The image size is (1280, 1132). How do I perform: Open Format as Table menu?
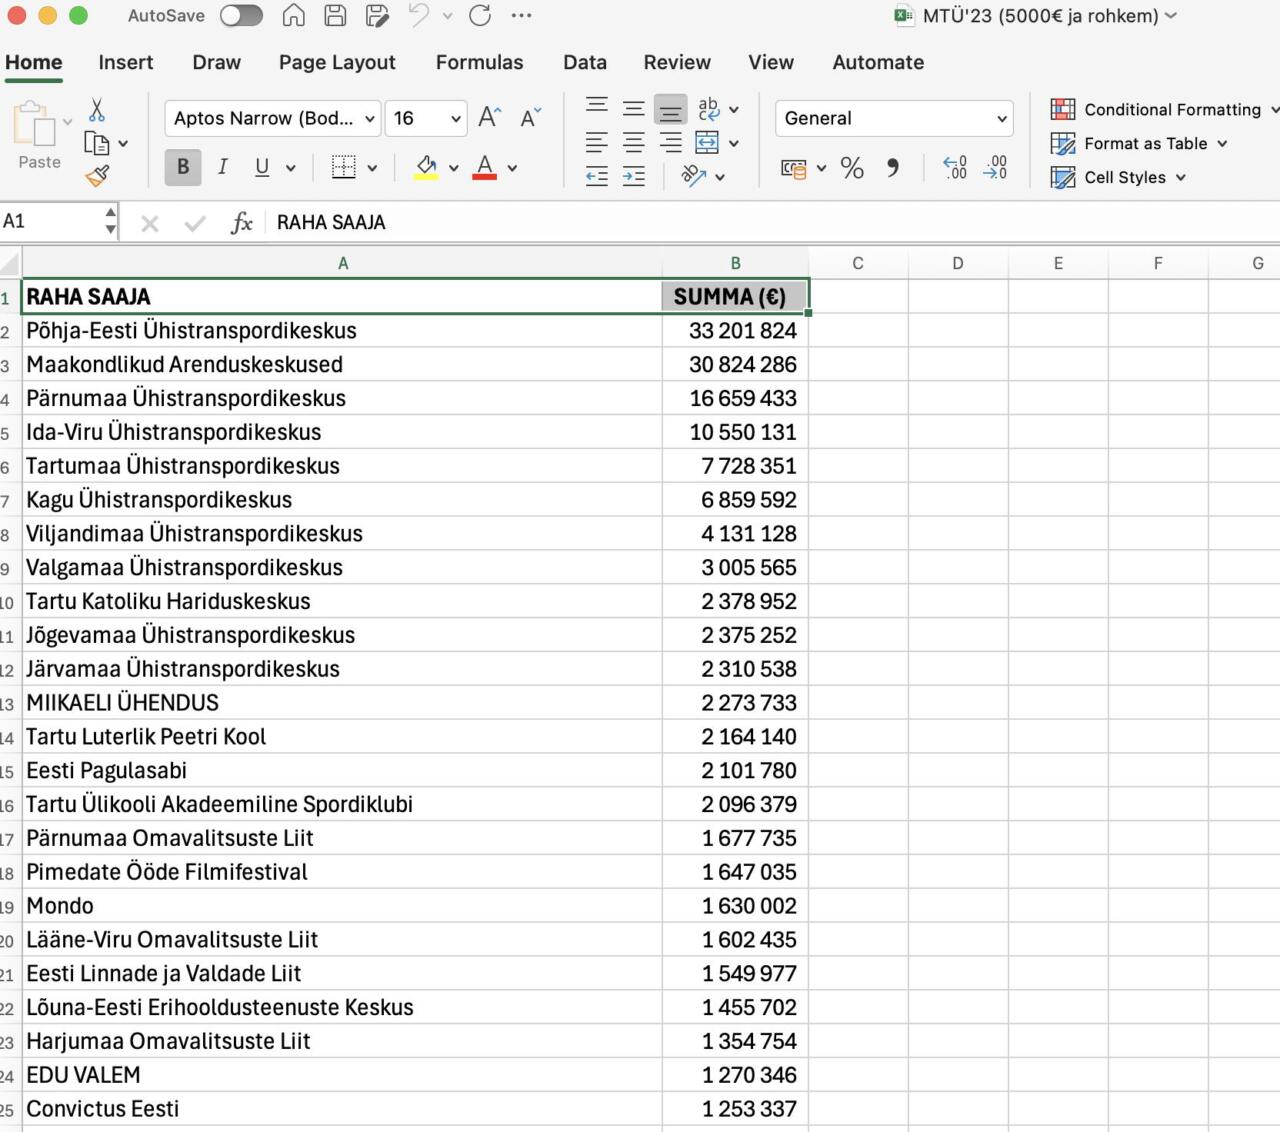[x=1139, y=143]
